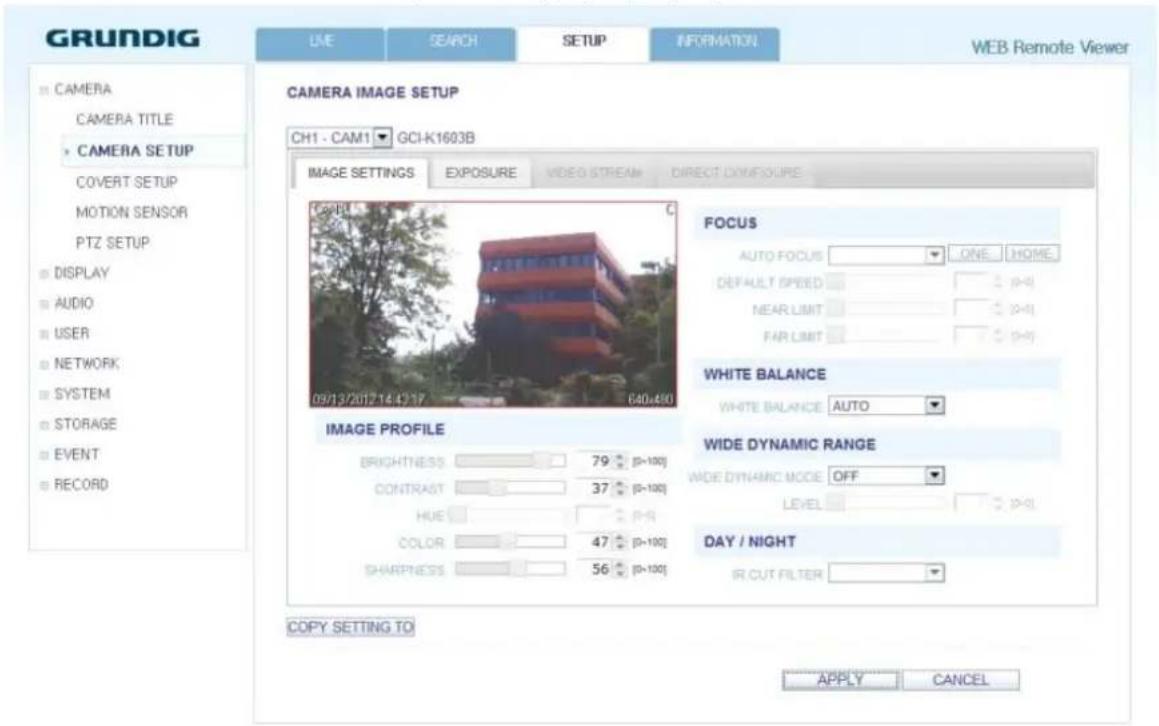Viewport: 1159px width, 726px height.
Task: Open COVERT SETUP page
Action: tap(126, 182)
